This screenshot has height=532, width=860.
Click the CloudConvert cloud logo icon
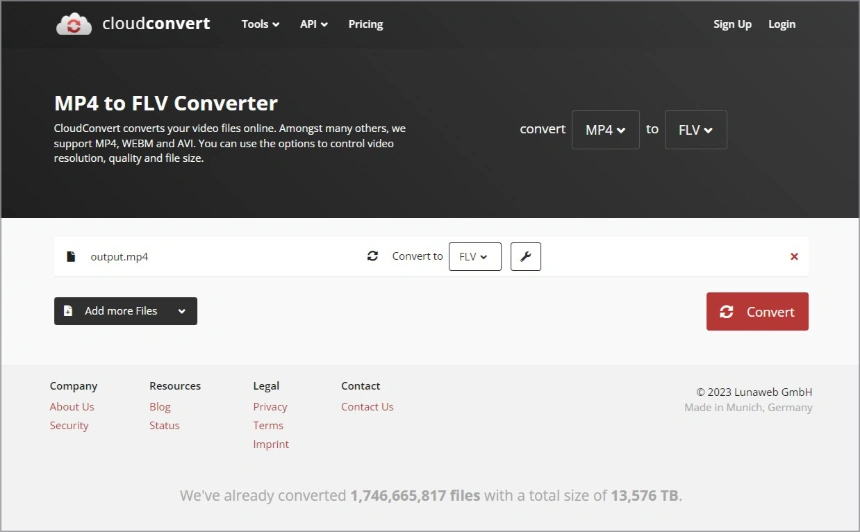pos(73,24)
